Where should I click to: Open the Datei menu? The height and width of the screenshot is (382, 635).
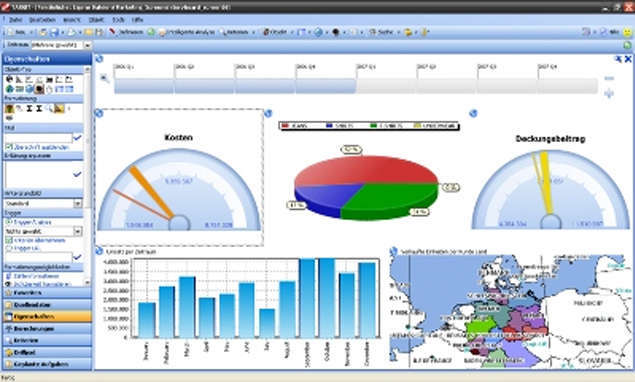(x=15, y=19)
